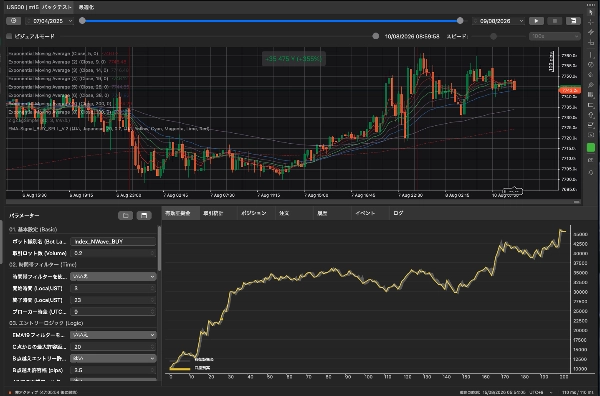Click the 03. エントリーロジック (Logic) section header
The height and width of the screenshot is (396, 600).
tap(46, 323)
